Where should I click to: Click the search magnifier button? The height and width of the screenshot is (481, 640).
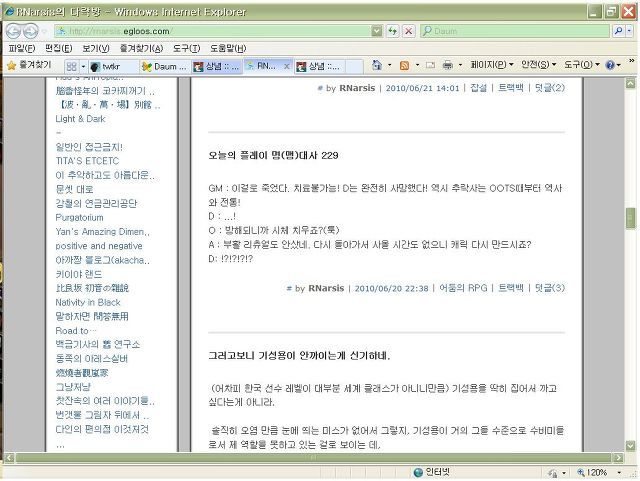[618, 31]
